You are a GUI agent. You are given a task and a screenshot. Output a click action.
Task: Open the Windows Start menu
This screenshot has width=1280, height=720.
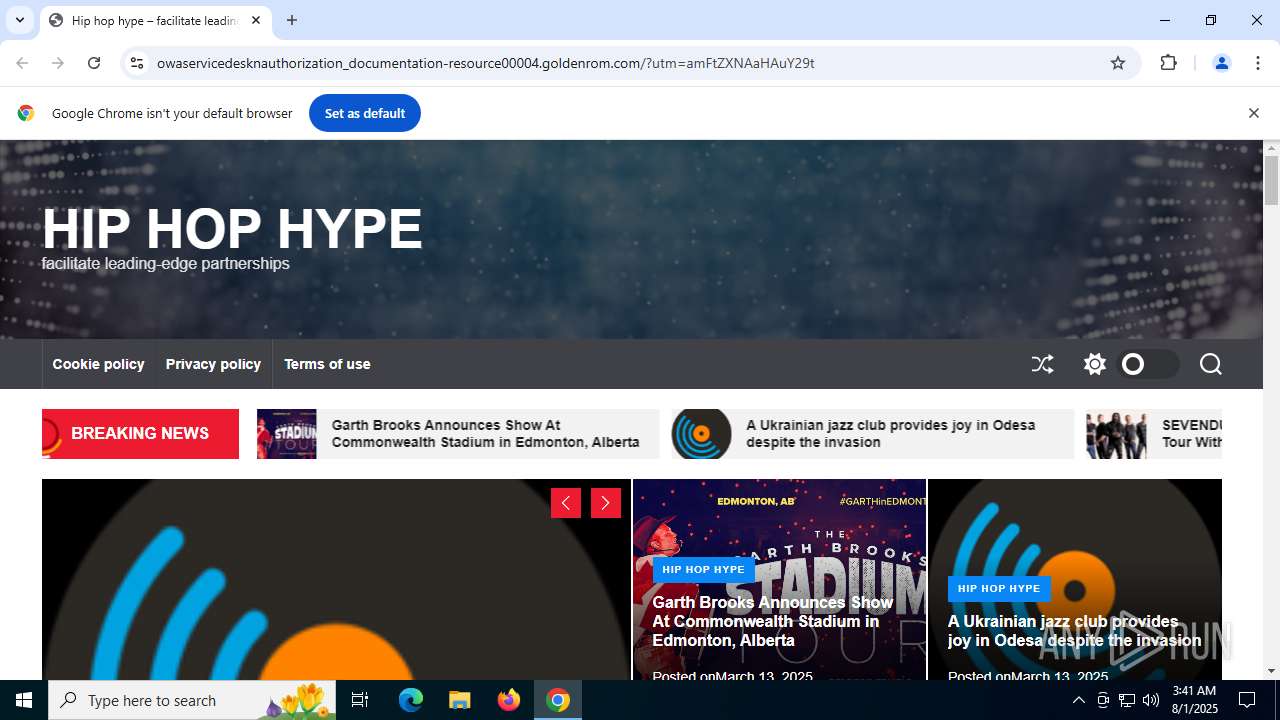tap(24, 700)
